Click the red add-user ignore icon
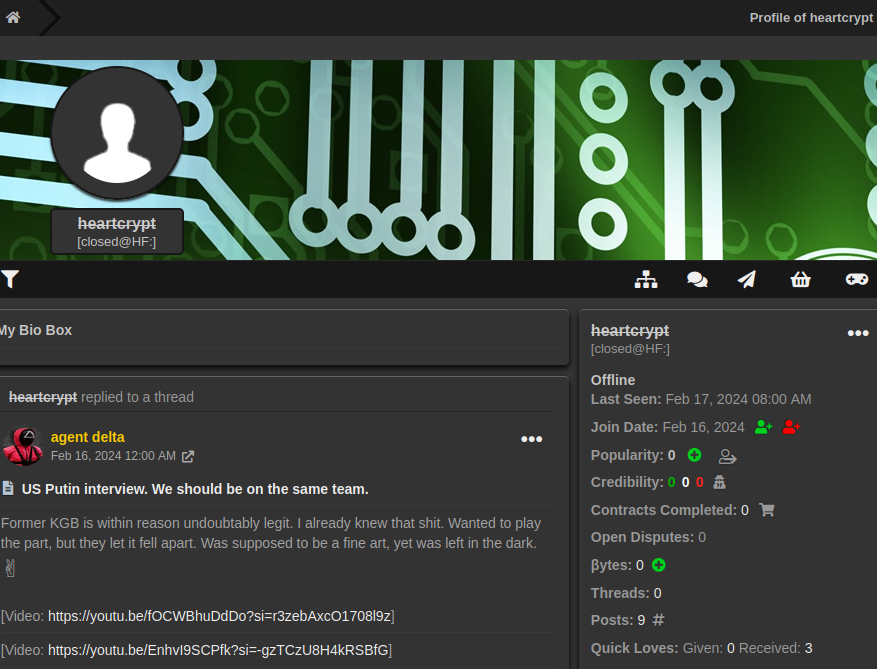877x669 pixels. [x=791, y=427]
